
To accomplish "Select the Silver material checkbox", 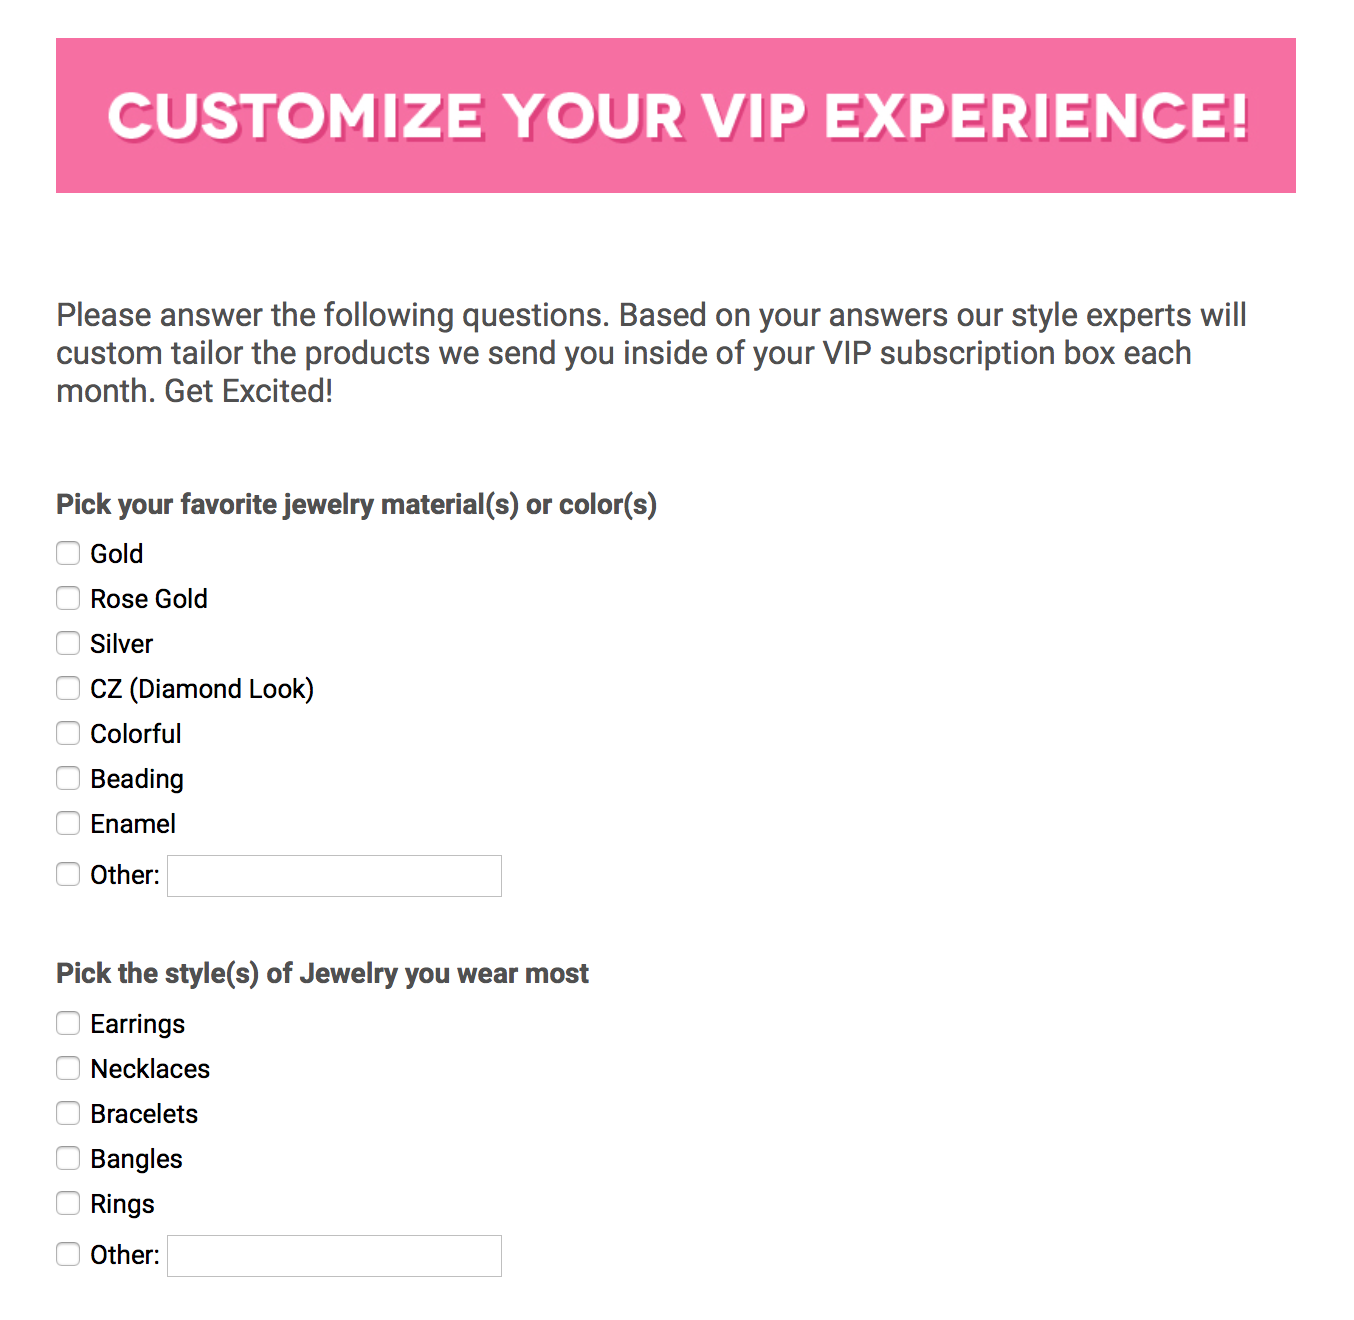I will [68, 643].
